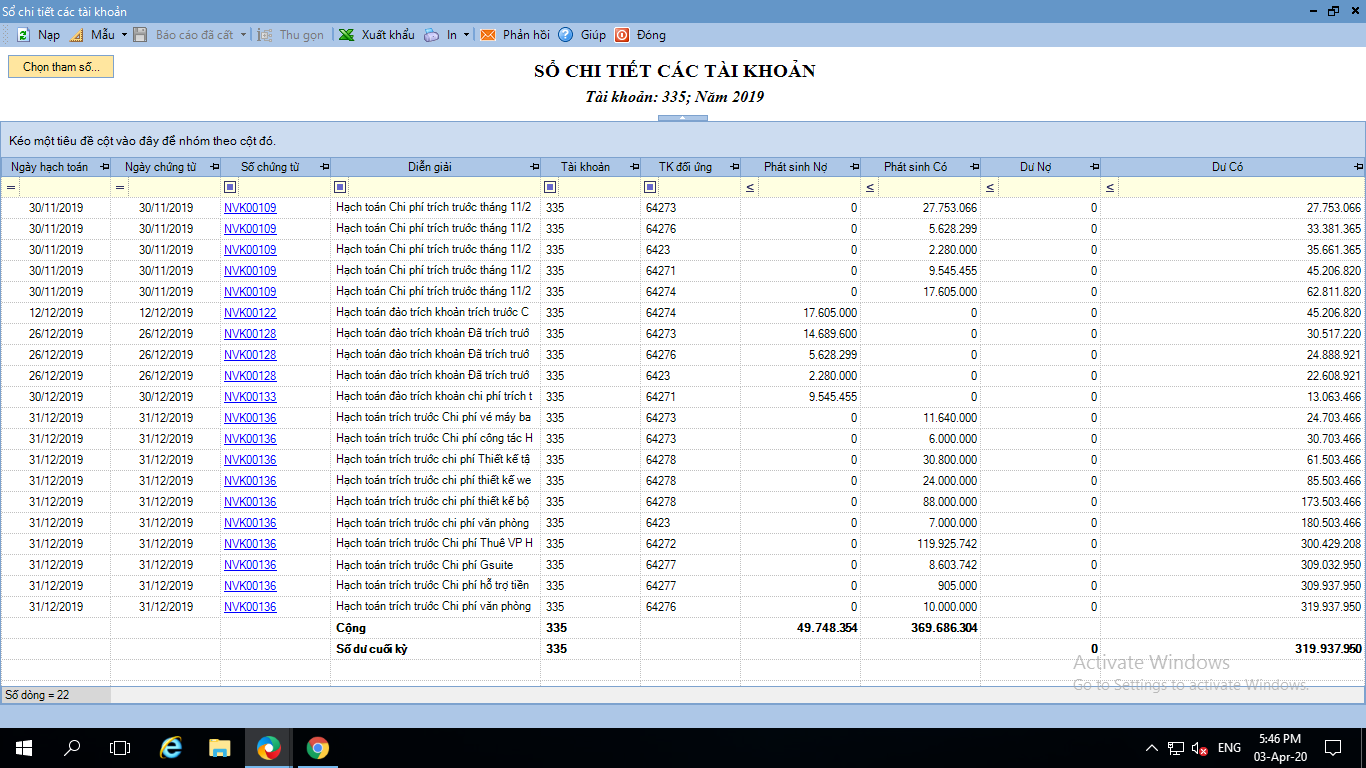
Task: Click the Đóng close report icon
Action: 622,35
